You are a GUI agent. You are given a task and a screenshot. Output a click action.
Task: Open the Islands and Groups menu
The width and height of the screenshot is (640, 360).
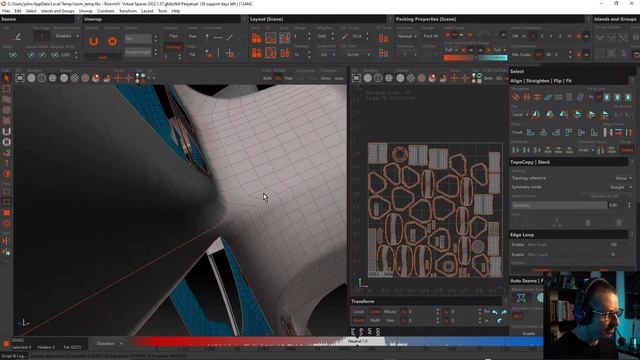[x=58, y=11]
